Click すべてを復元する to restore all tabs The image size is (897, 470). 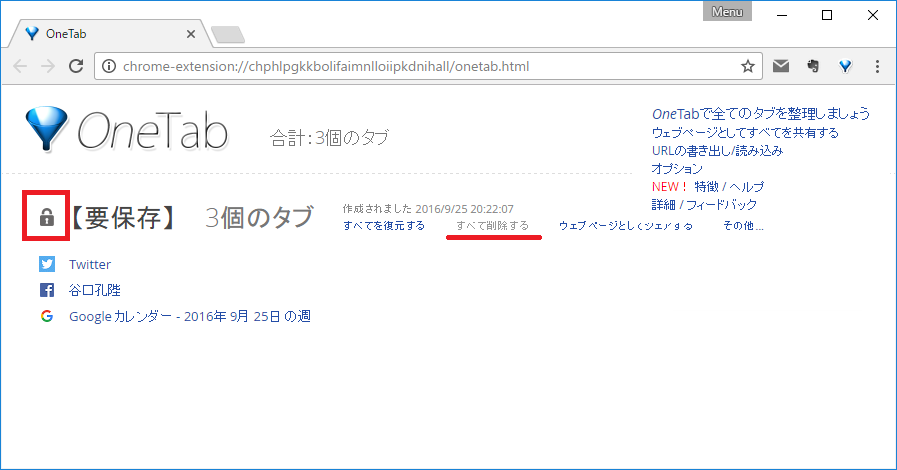(383, 226)
